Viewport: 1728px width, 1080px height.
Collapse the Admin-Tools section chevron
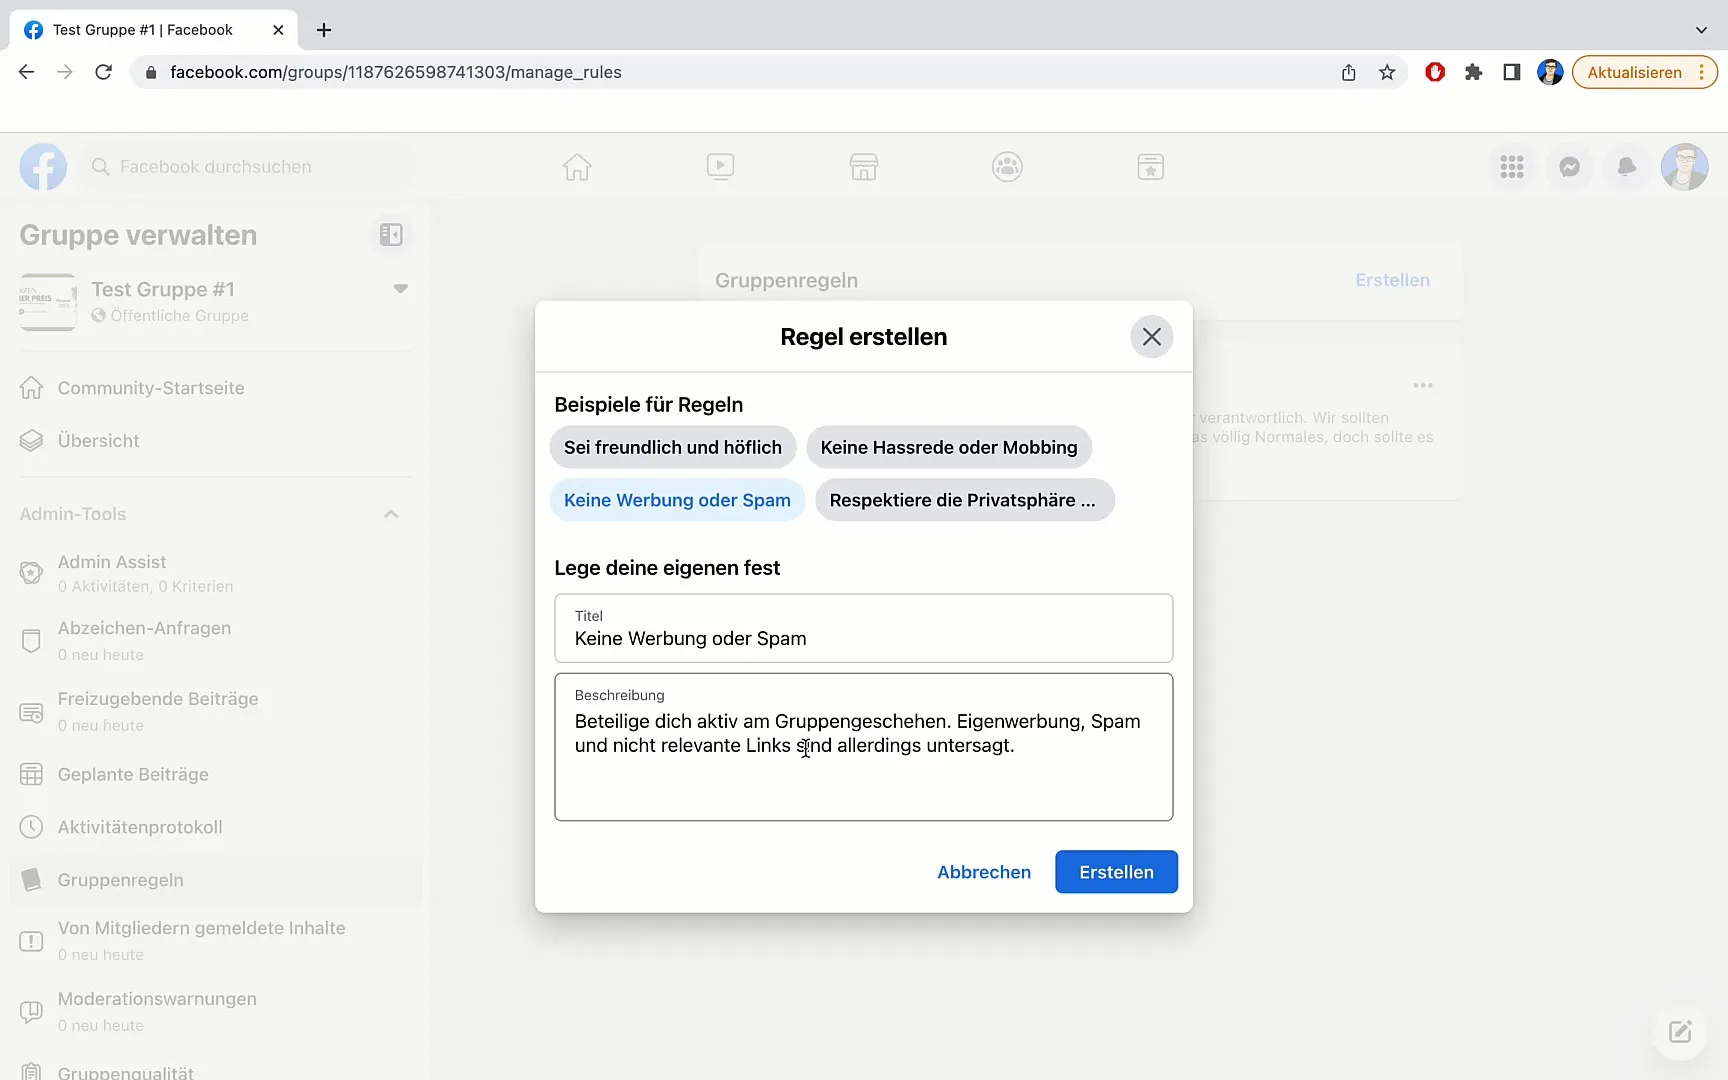click(391, 514)
